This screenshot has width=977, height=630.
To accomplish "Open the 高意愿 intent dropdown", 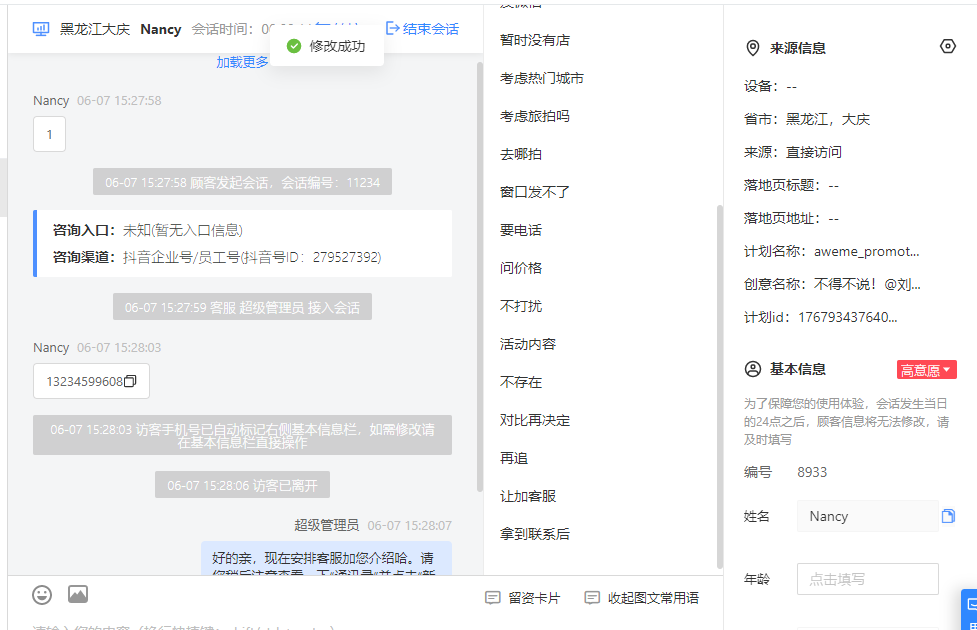I will point(927,370).
